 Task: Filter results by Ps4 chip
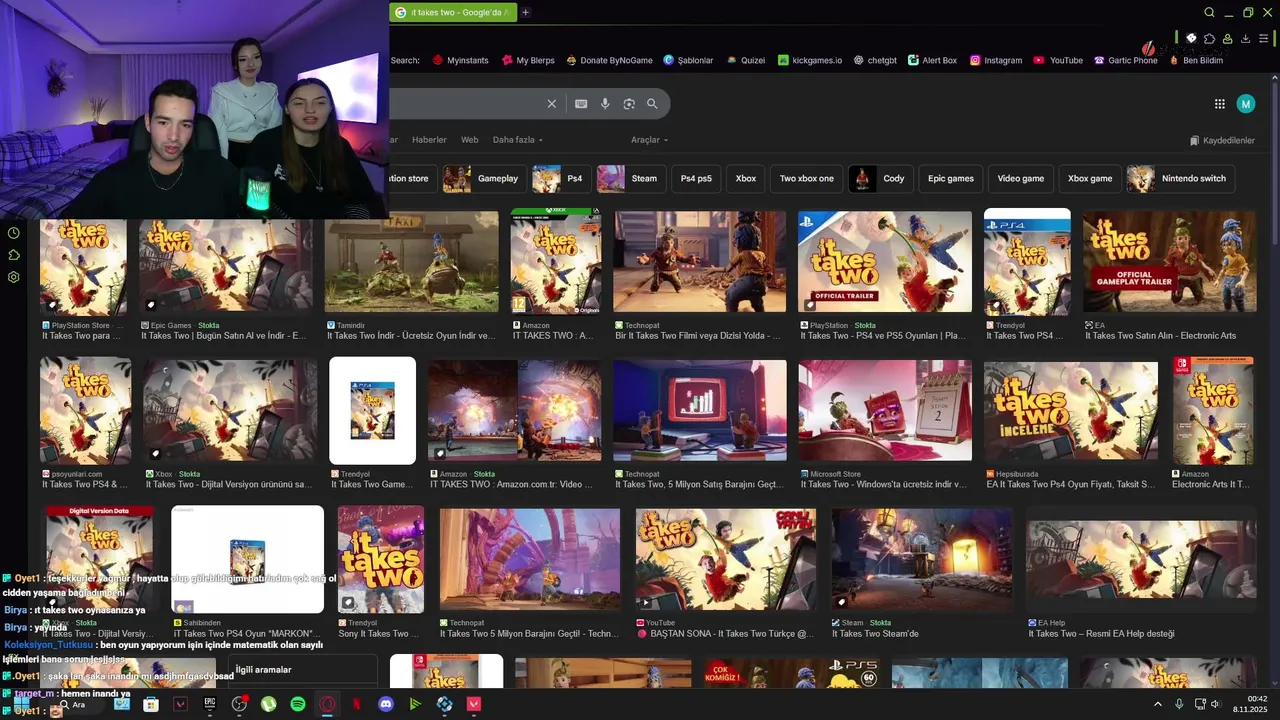click(x=561, y=179)
